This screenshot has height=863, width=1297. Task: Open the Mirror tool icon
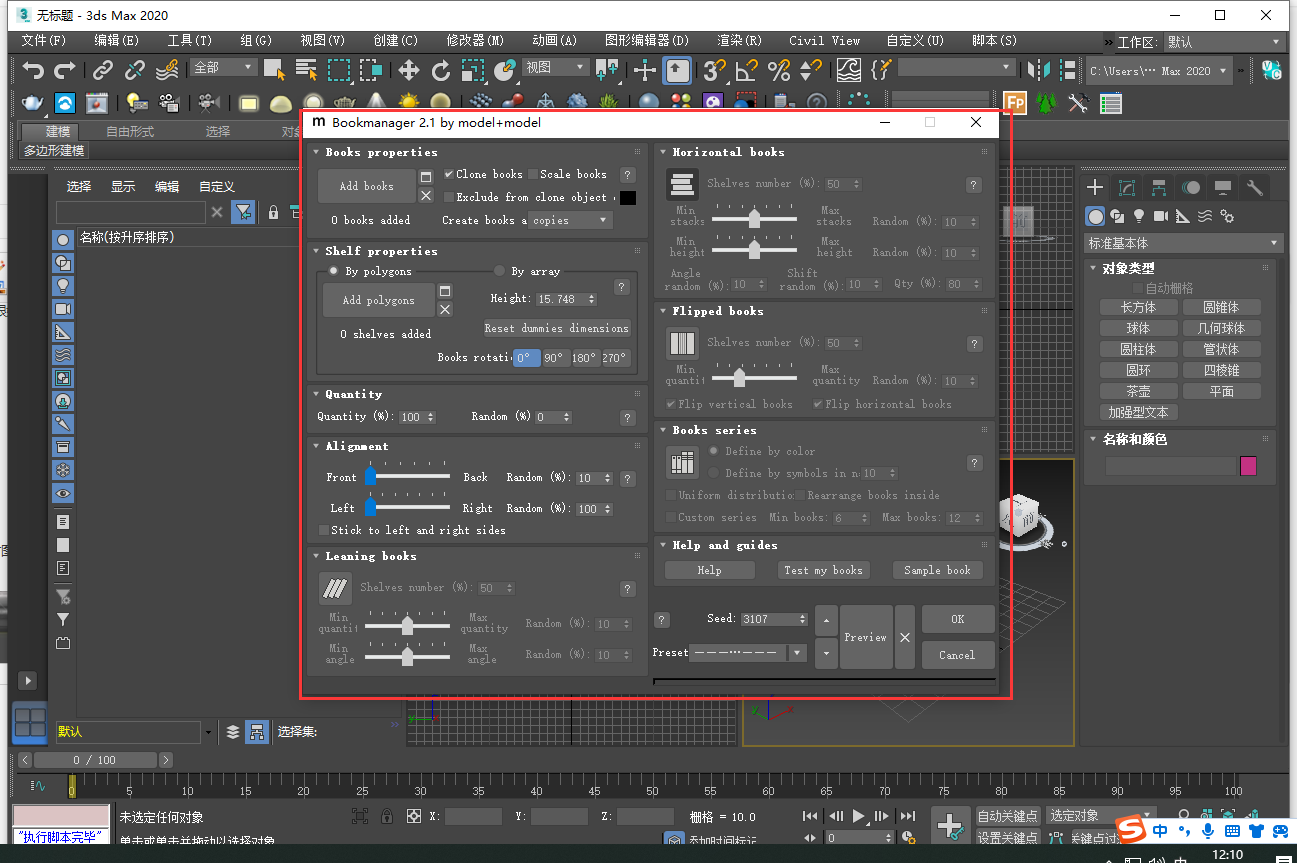1041,70
